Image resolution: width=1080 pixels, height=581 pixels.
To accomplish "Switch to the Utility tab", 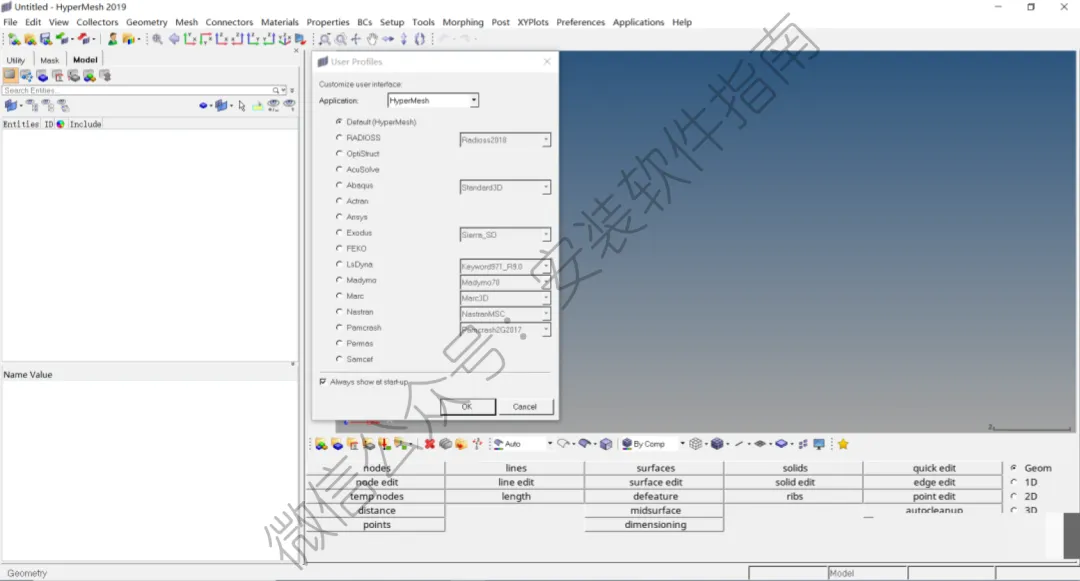I will 16,60.
